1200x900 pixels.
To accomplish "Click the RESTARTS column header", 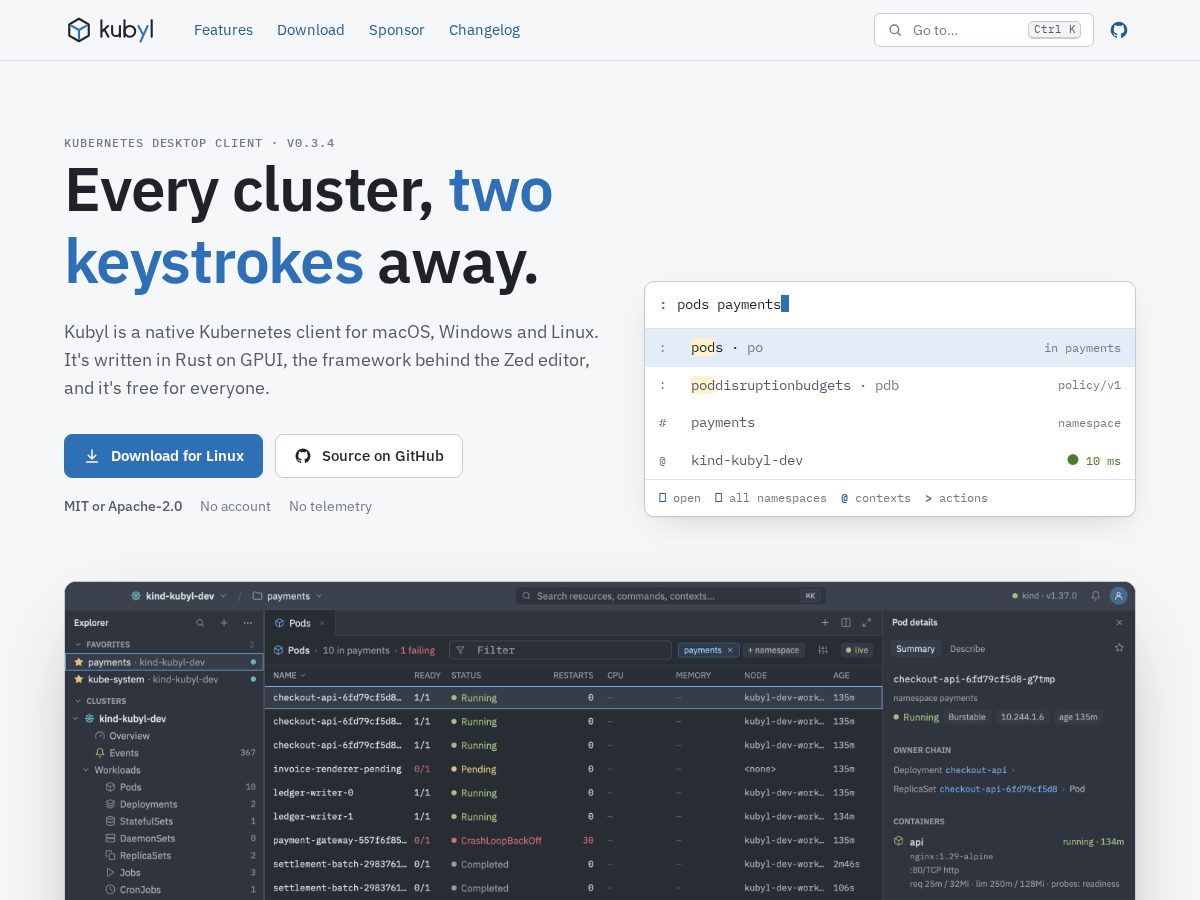I will (573, 675).
